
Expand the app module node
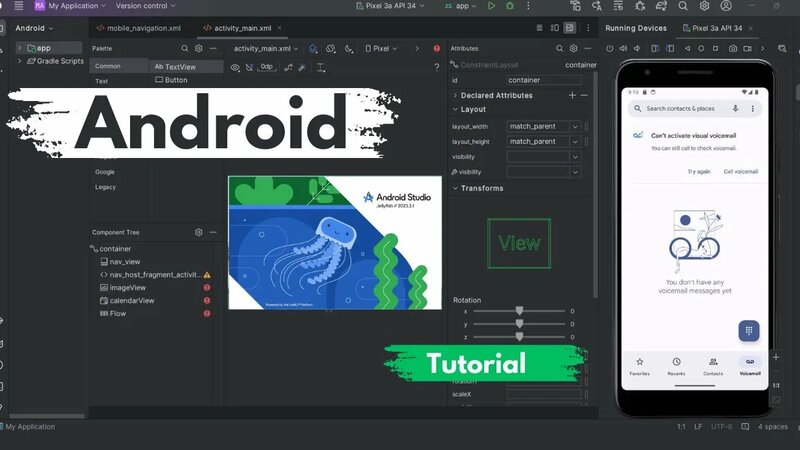tap(19, 48)
